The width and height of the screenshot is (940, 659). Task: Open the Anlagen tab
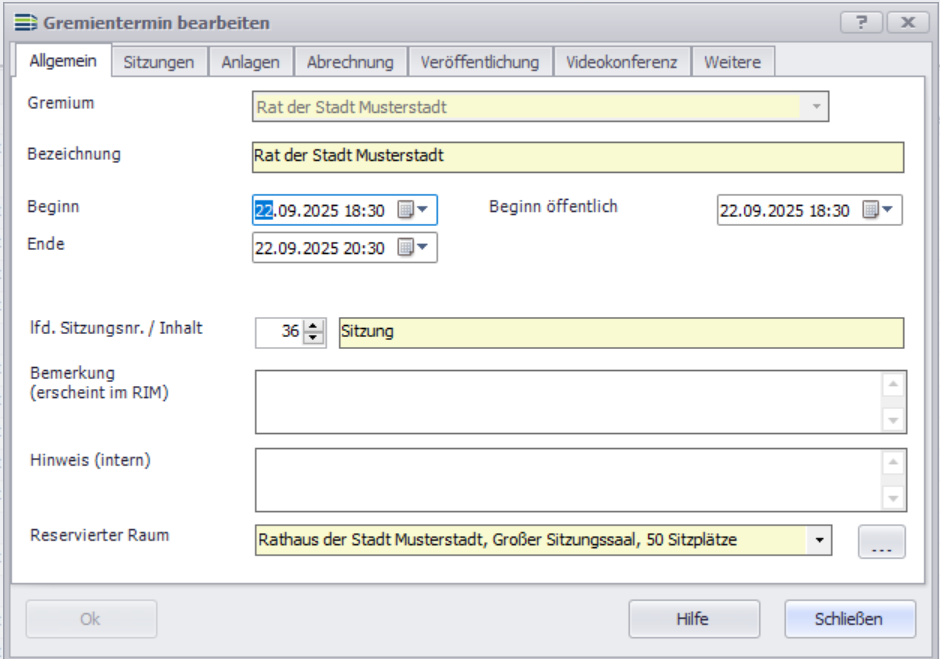tap(250, 62)
